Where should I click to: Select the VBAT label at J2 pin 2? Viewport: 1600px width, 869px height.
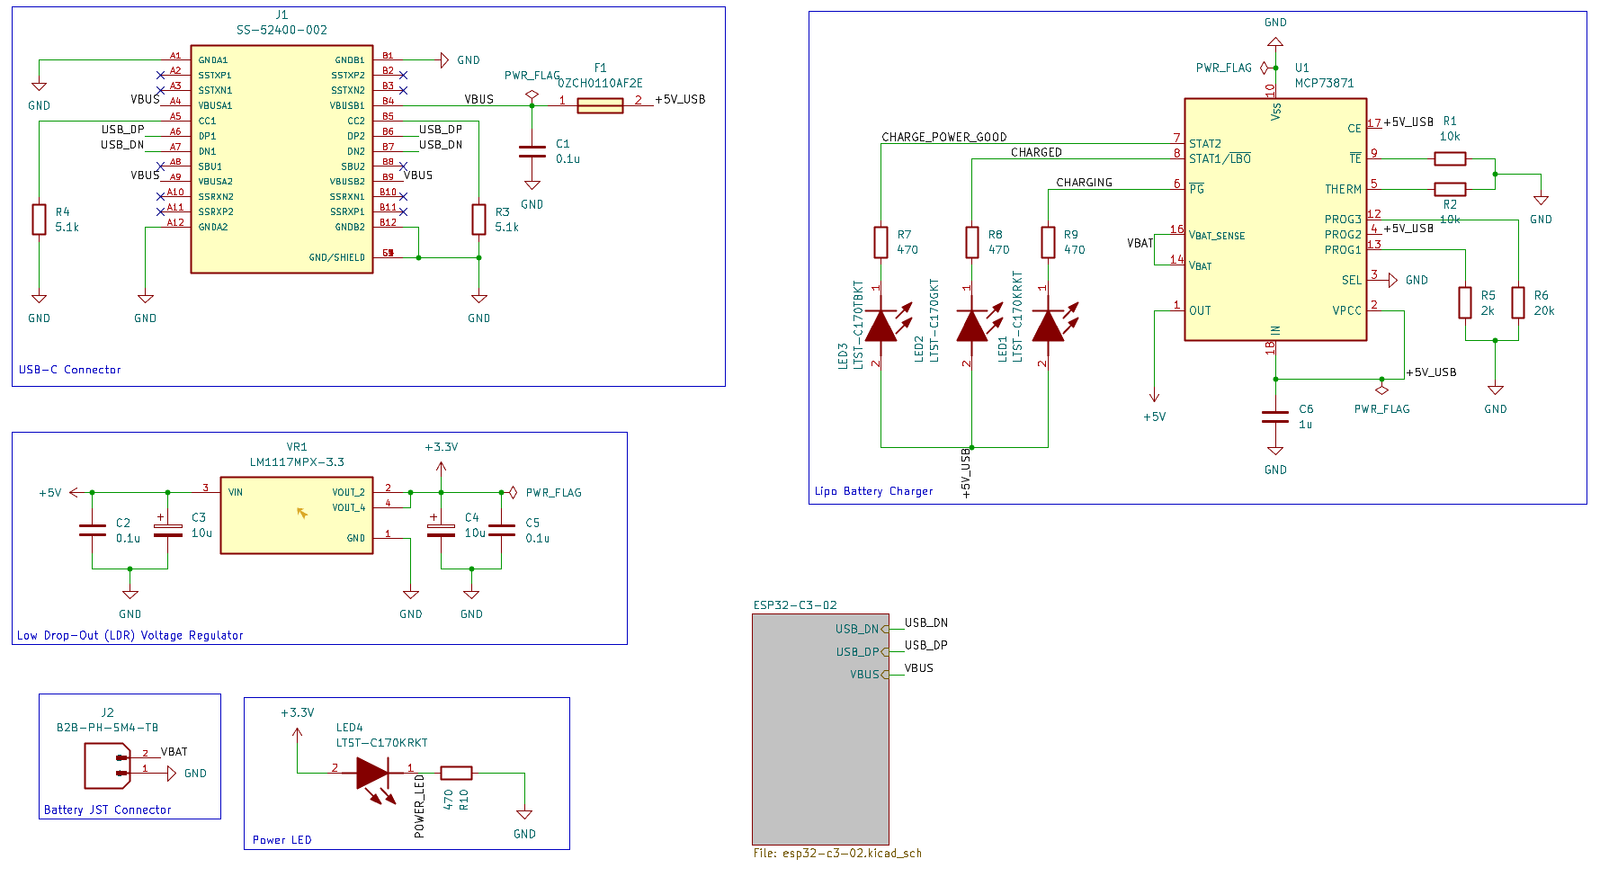(x=174, y=752)
